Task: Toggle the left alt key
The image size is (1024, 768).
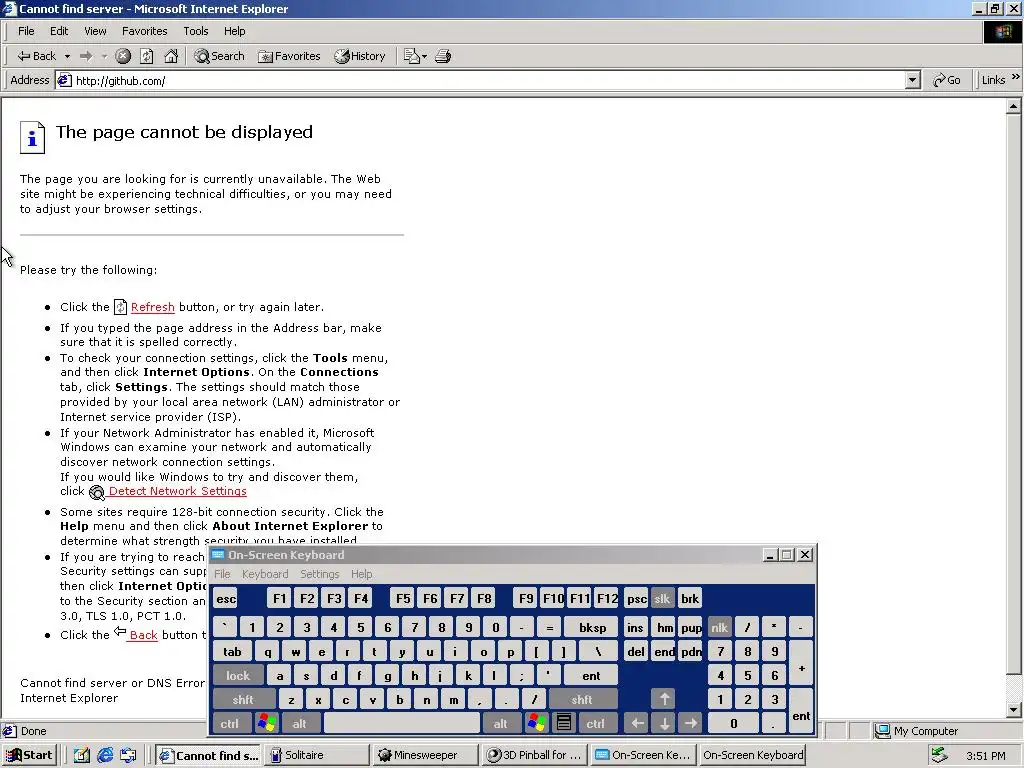Action: tap(300, 723)
